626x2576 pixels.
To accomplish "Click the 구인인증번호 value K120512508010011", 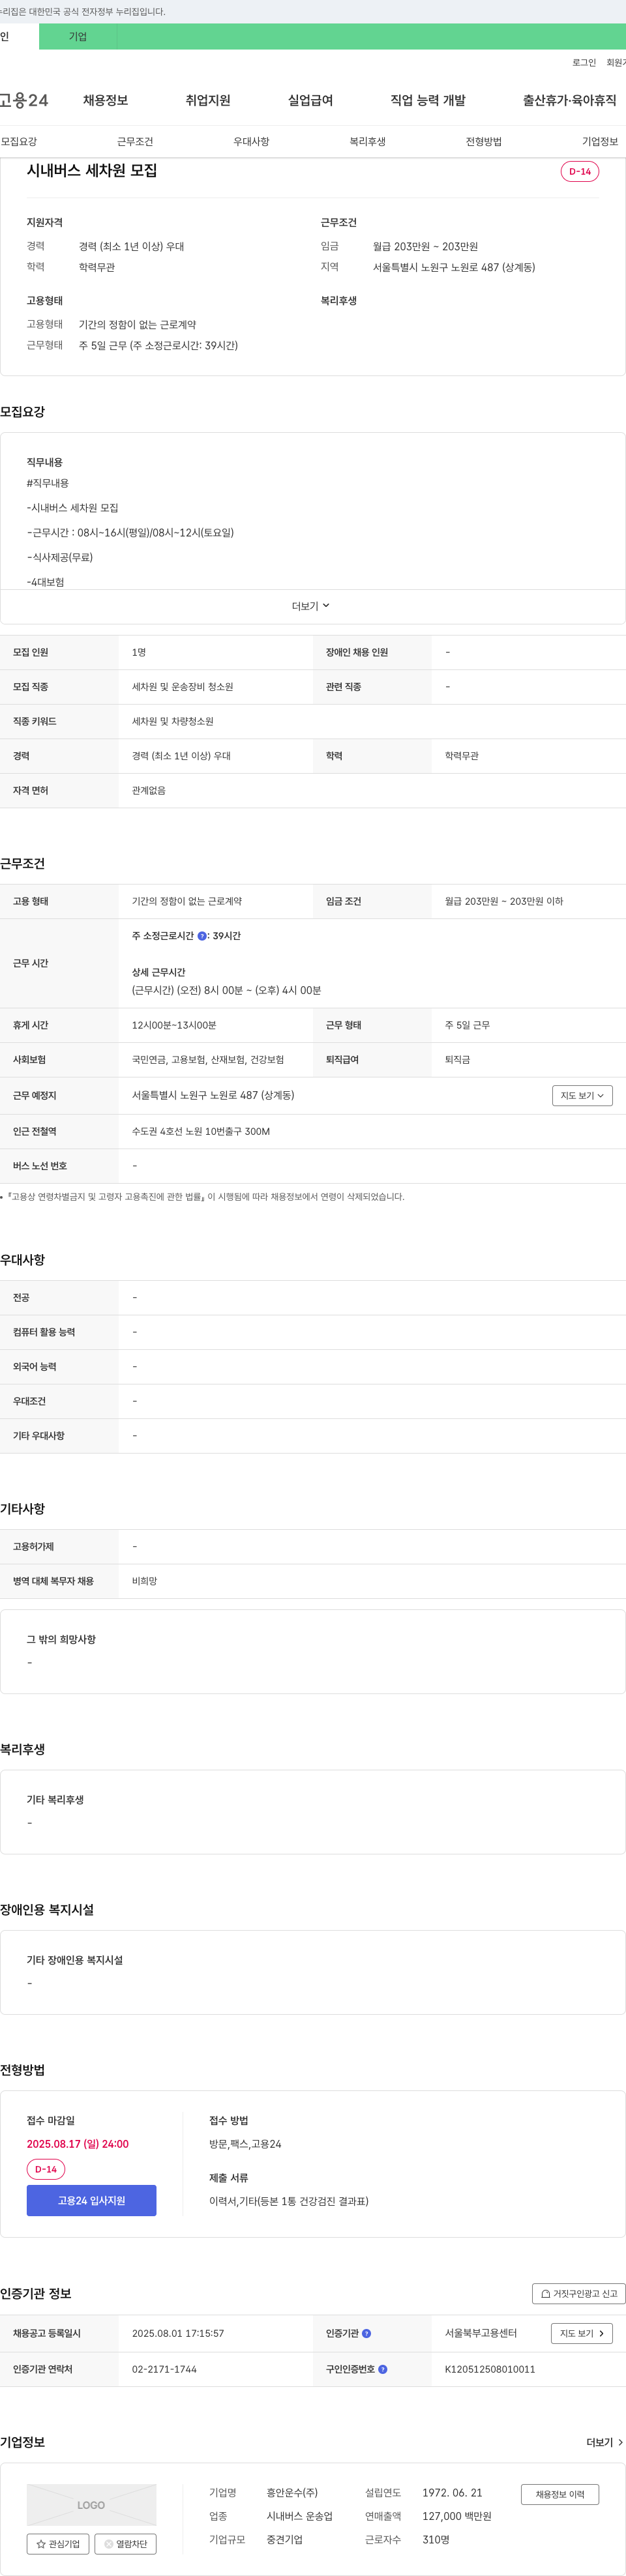I will click(490, 2369).
